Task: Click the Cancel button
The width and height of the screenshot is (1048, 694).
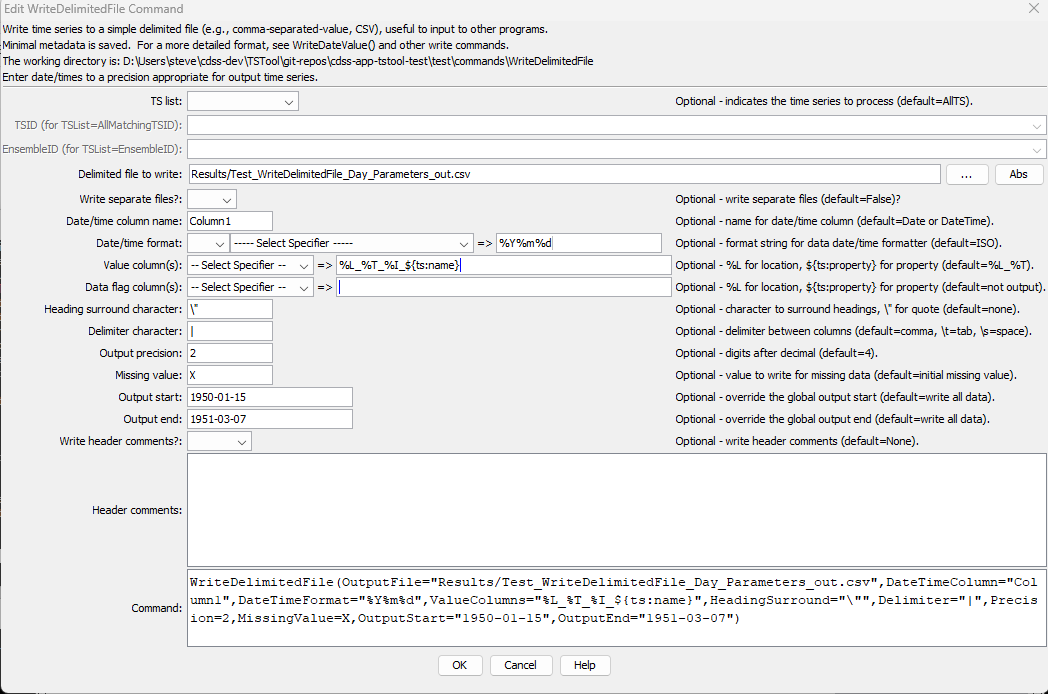Action: 520,665
